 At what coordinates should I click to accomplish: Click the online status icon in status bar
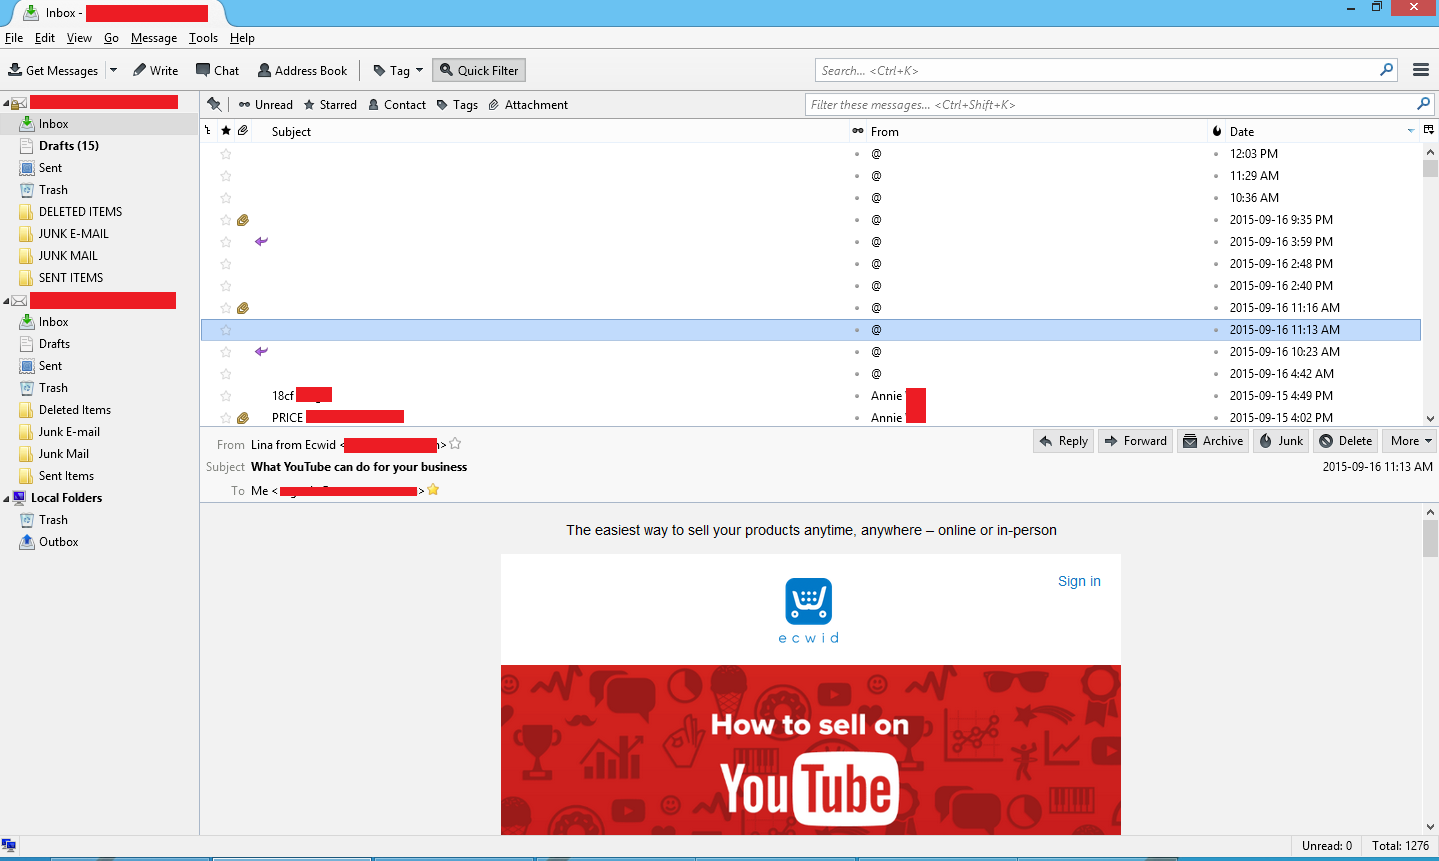[x=9, y=846]
